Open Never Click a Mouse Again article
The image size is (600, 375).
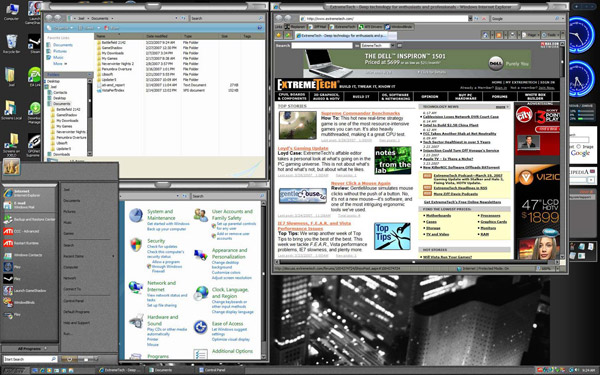click(x=360, y=183)
